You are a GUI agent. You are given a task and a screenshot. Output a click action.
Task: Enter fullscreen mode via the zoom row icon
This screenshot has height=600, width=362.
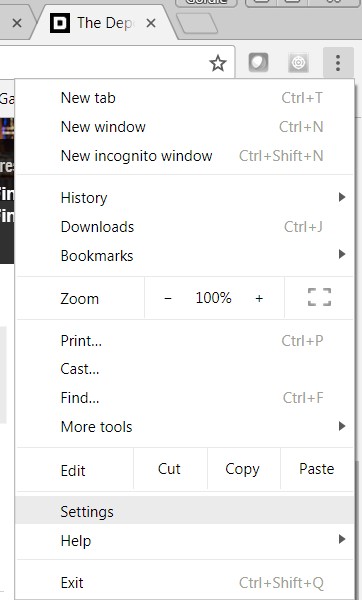coord(320,297)
